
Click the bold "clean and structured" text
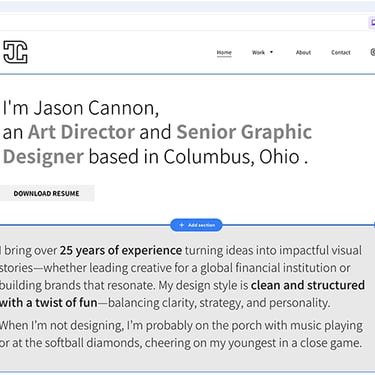308,285
